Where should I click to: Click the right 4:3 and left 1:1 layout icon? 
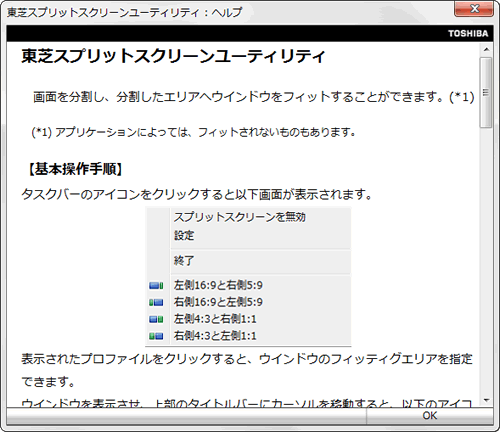(156, 336)
